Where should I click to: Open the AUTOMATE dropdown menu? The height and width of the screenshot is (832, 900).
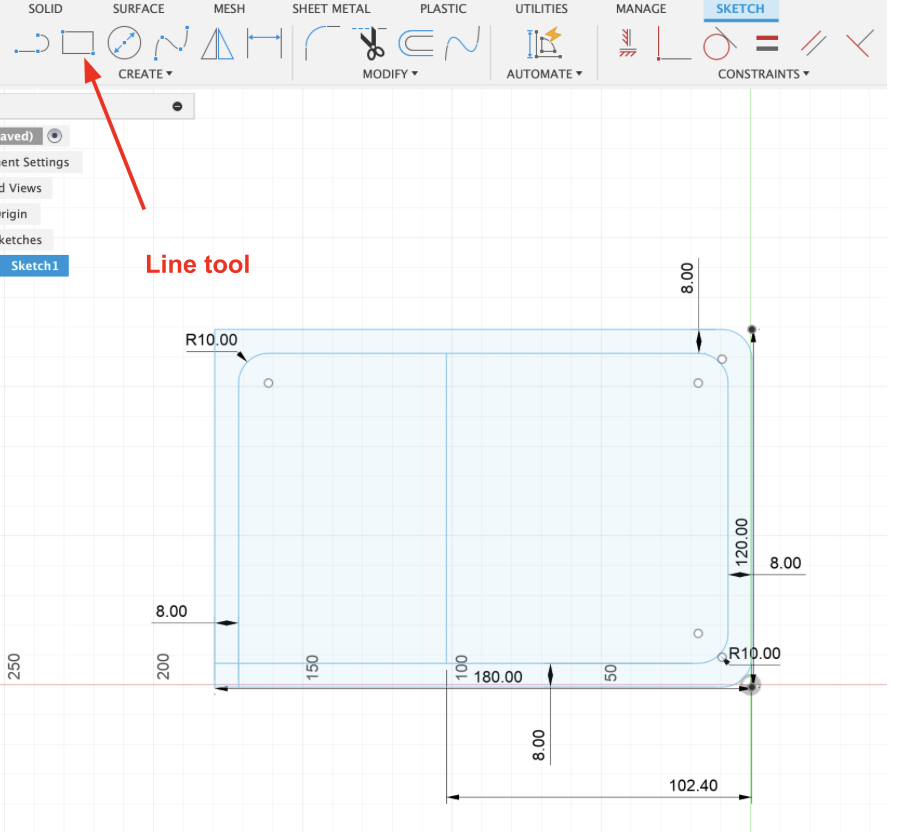[x=544, y=74]
